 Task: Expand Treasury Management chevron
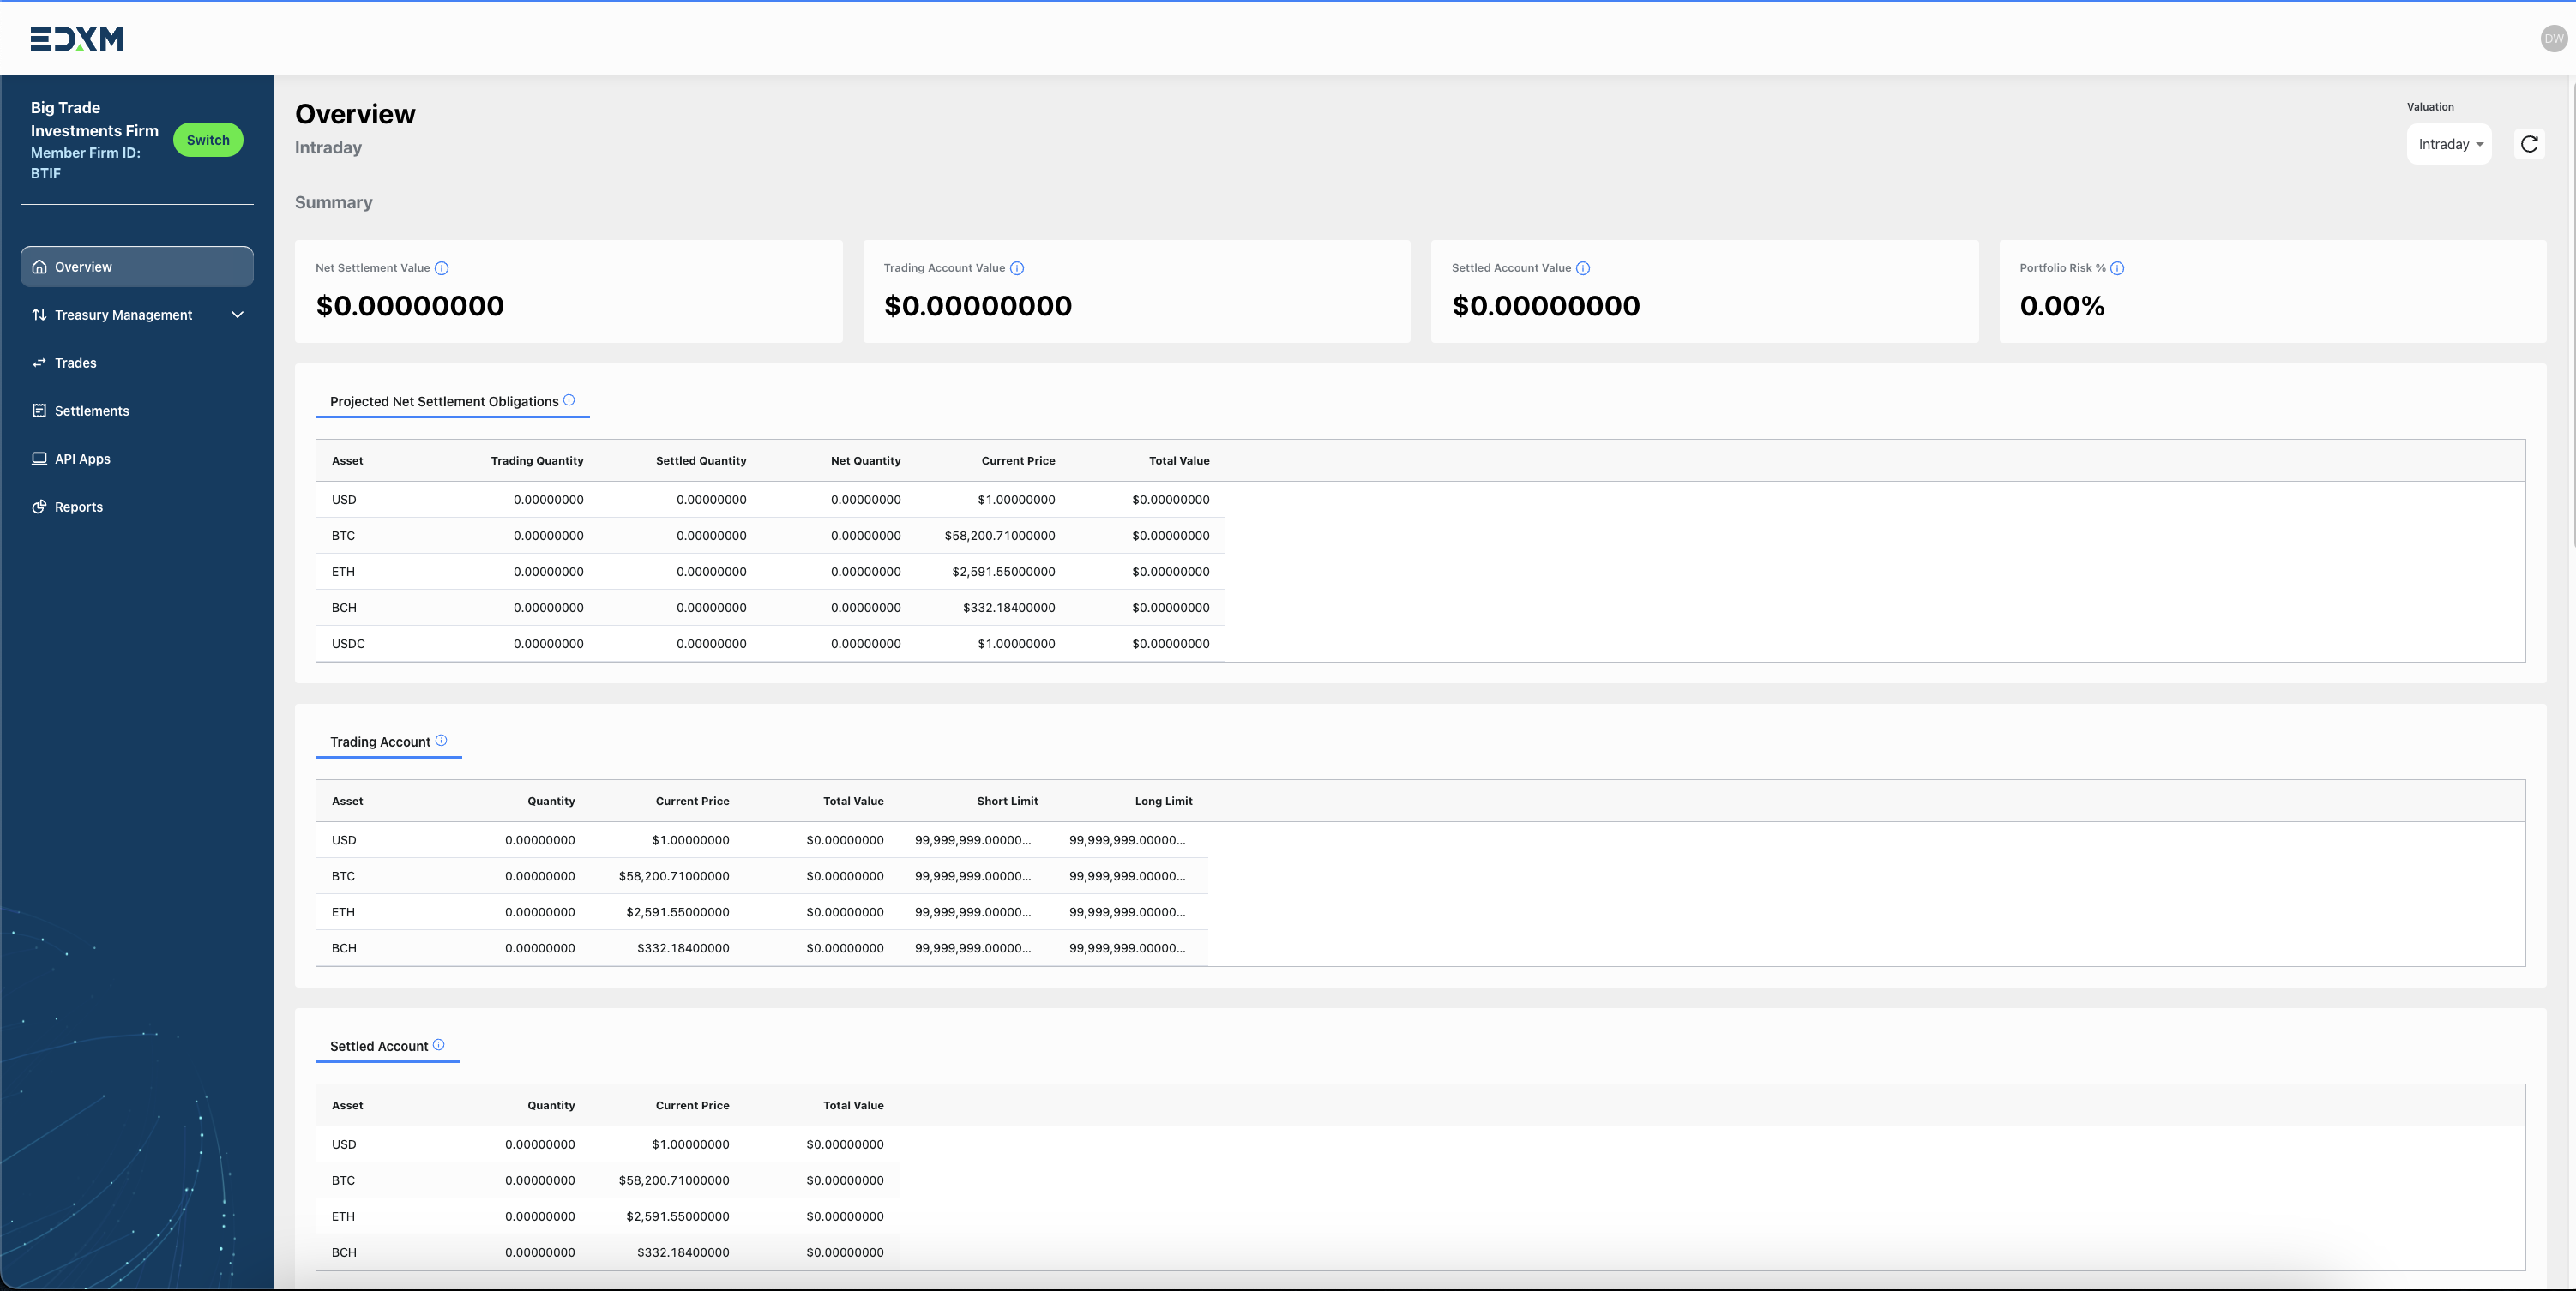click(238, 315)
